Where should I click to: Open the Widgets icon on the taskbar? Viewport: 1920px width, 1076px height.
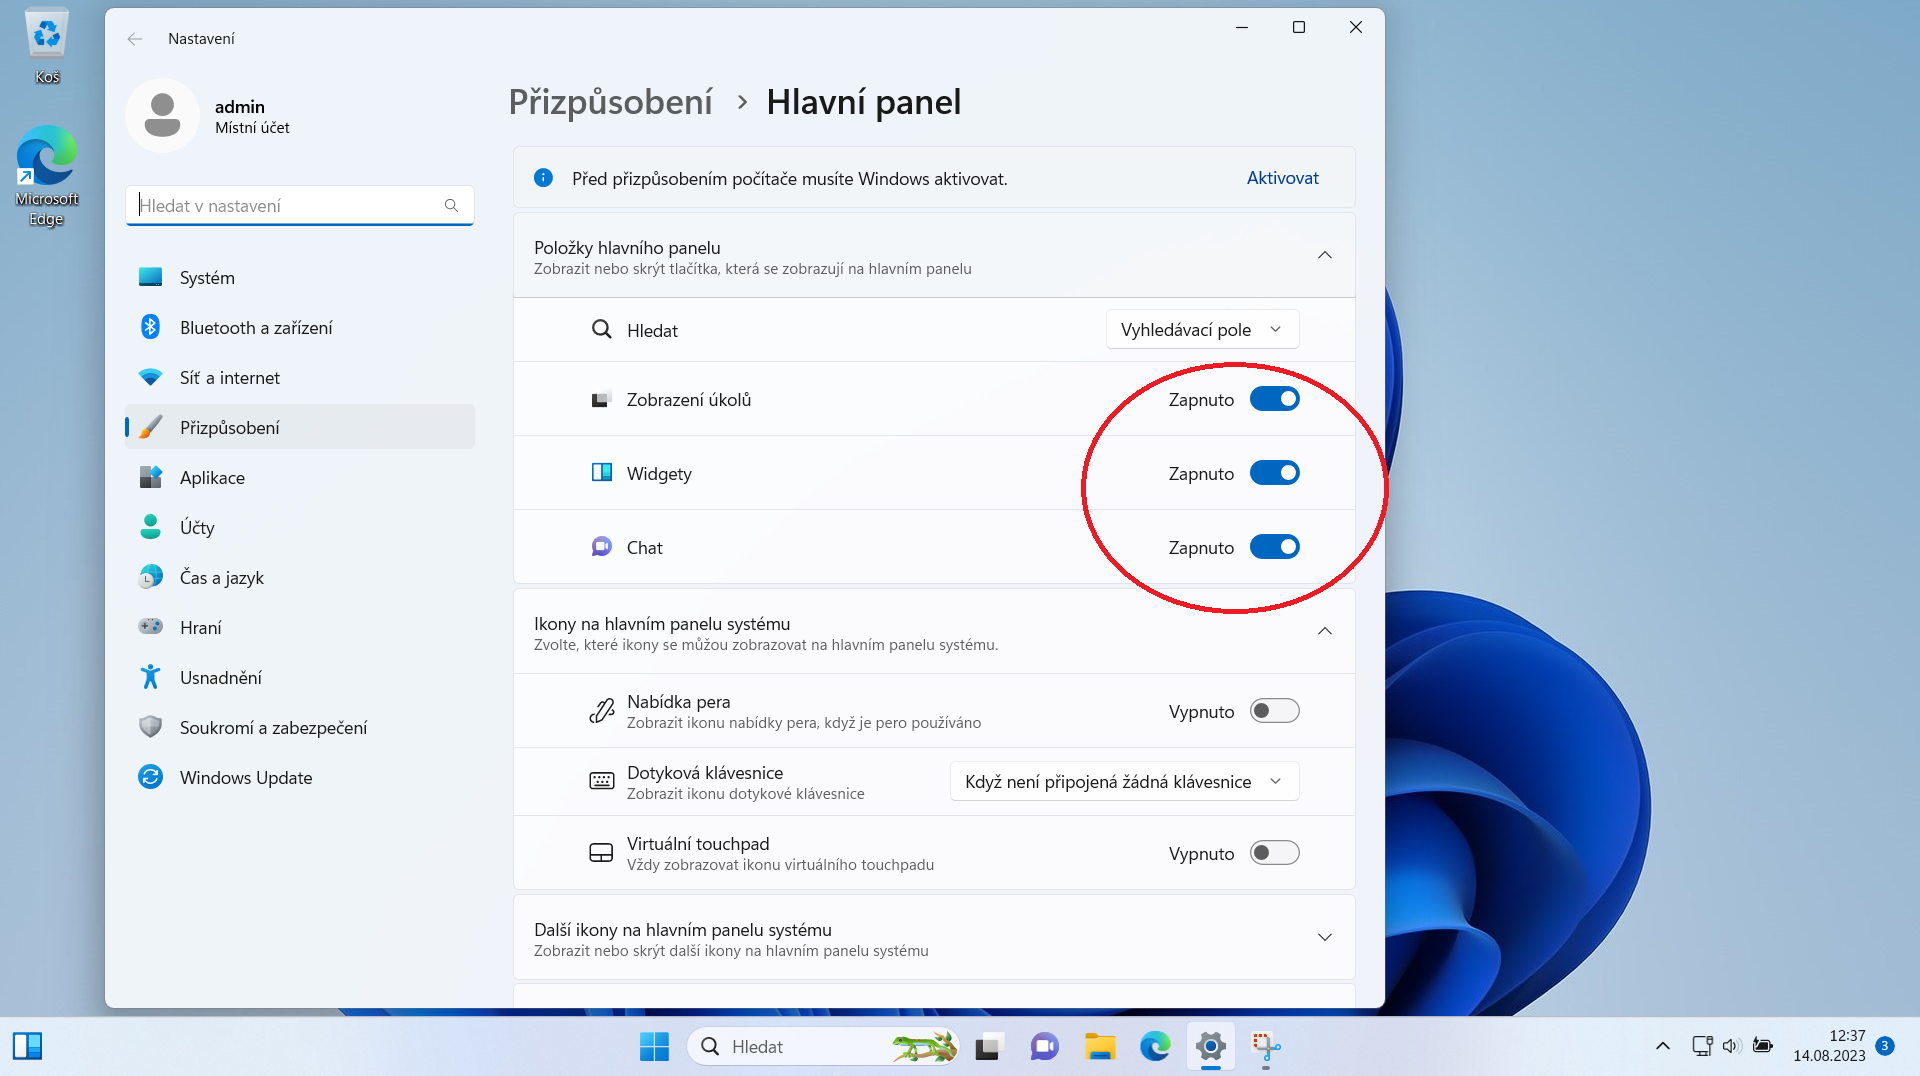pyautogui.click(x=27, y=1046)
